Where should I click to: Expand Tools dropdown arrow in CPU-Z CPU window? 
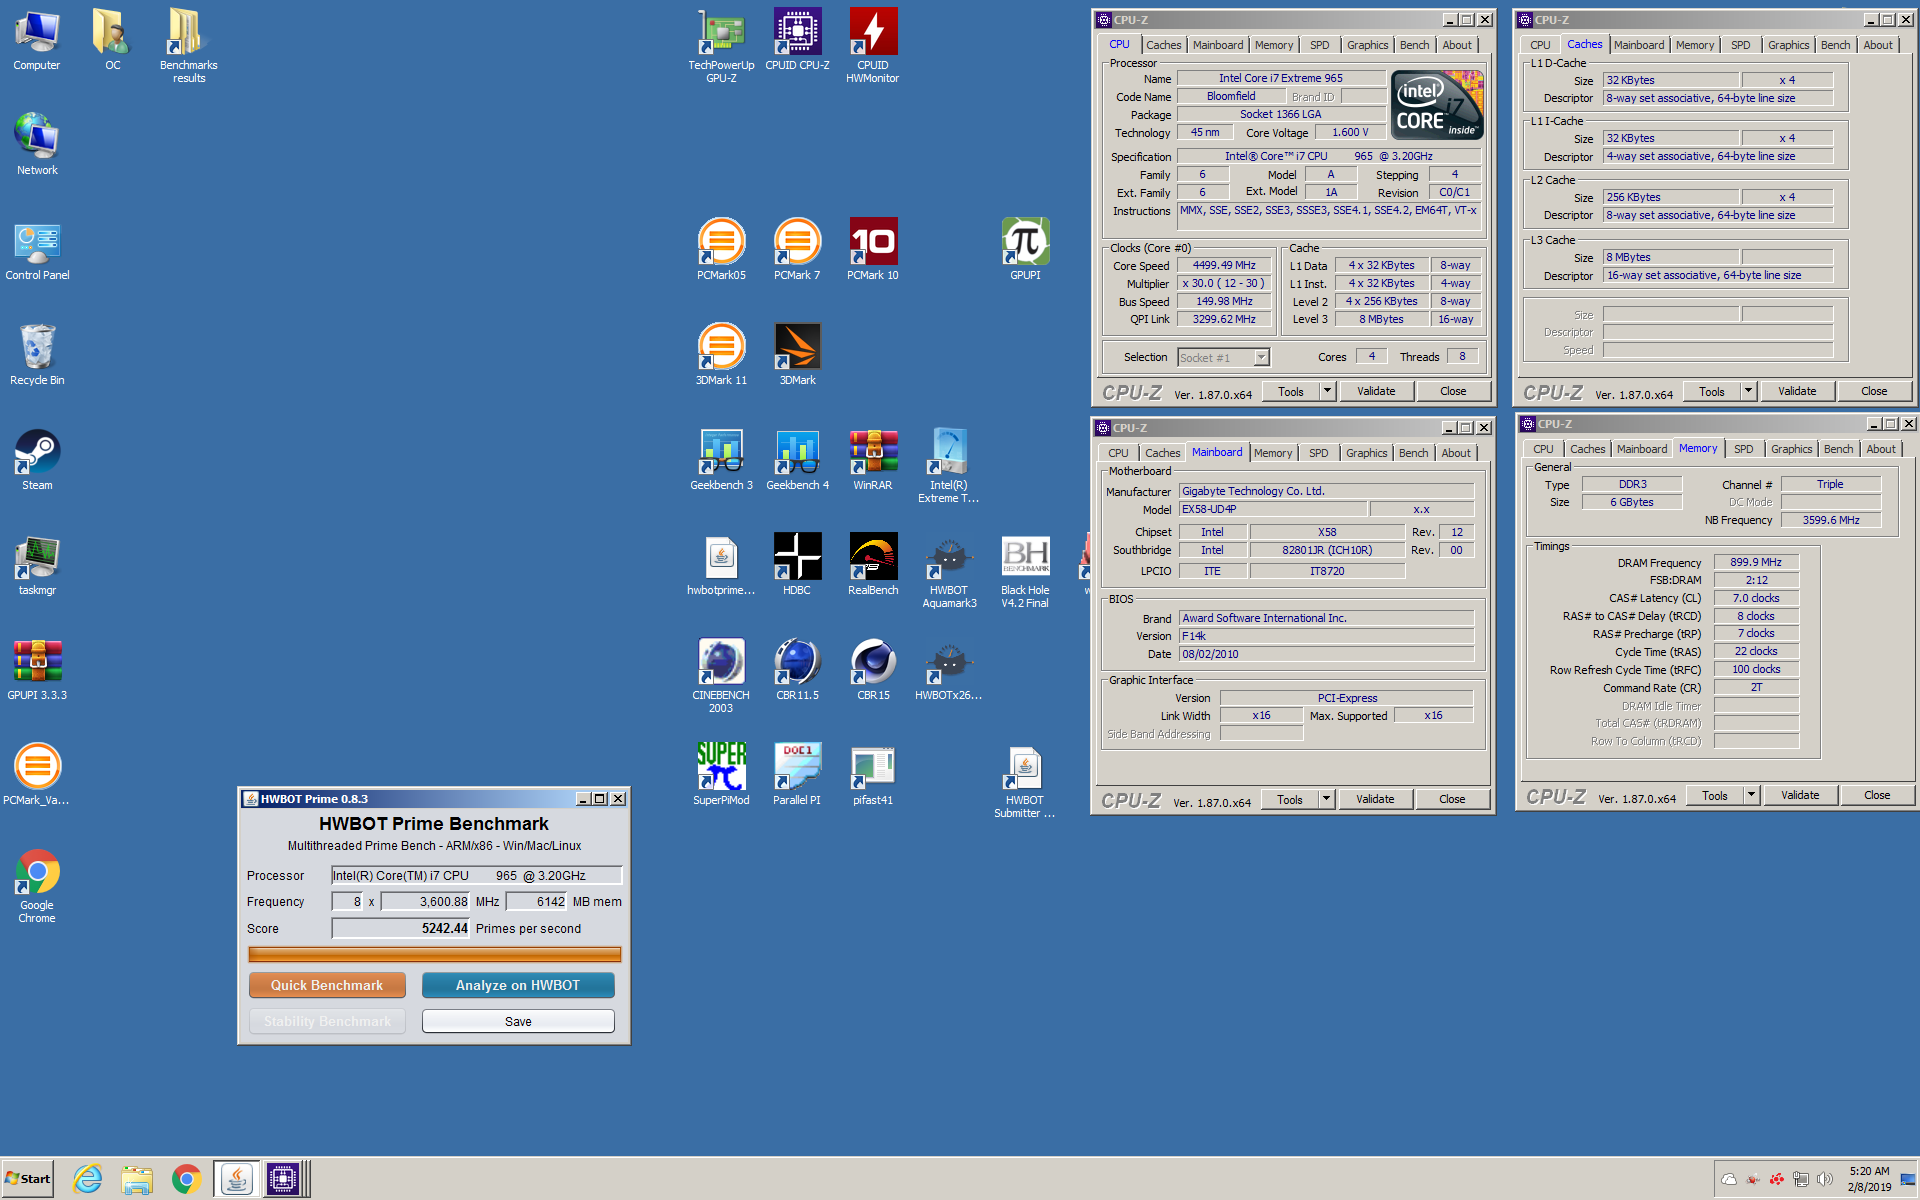(x=1327, y=391)
